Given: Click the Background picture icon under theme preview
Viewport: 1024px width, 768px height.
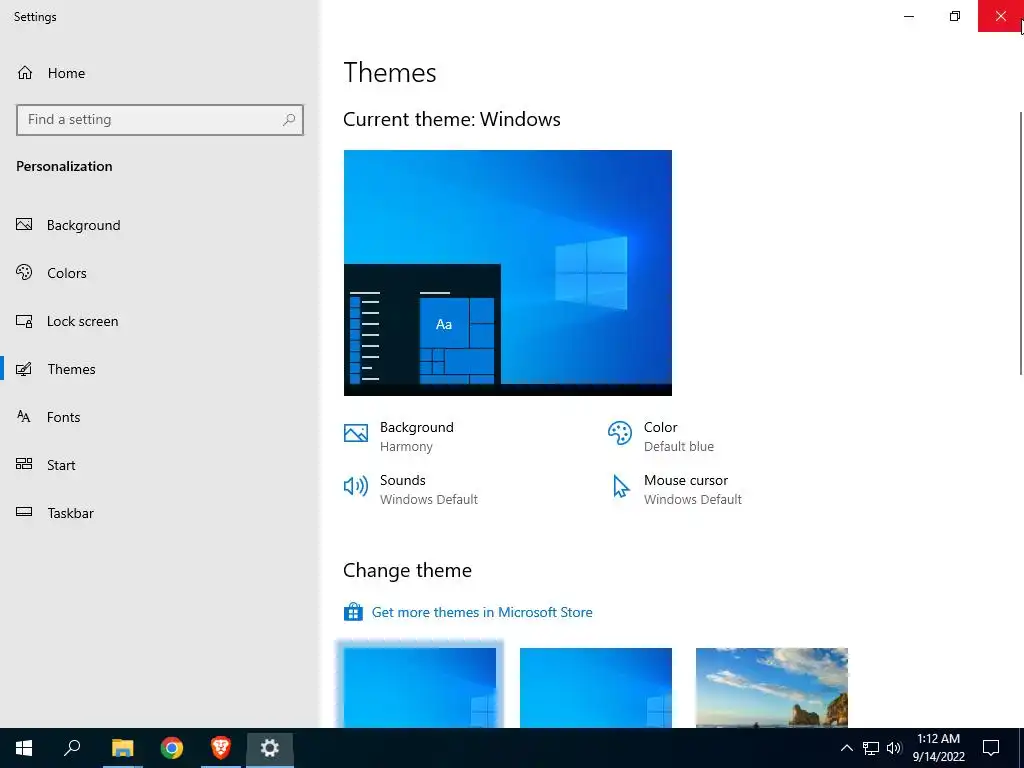Looking at the screenshot, I should (356, 433).
